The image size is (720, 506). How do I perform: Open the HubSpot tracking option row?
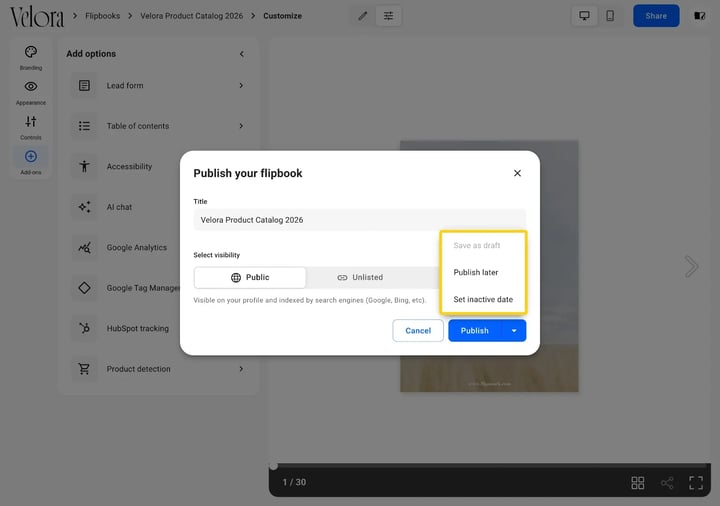[x=126, y=328]
